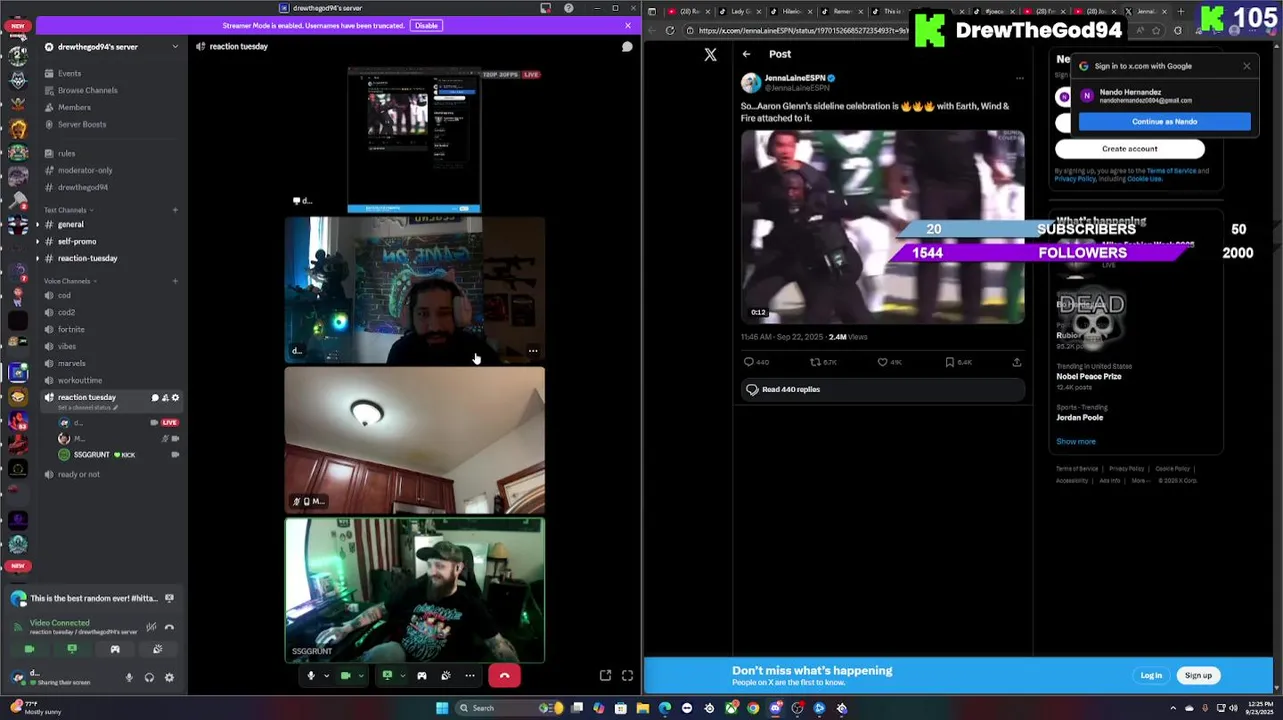Screen dimensions: 1283x720
Task: Invite people to reaction tuesday channel
Action: coord(165,398)
